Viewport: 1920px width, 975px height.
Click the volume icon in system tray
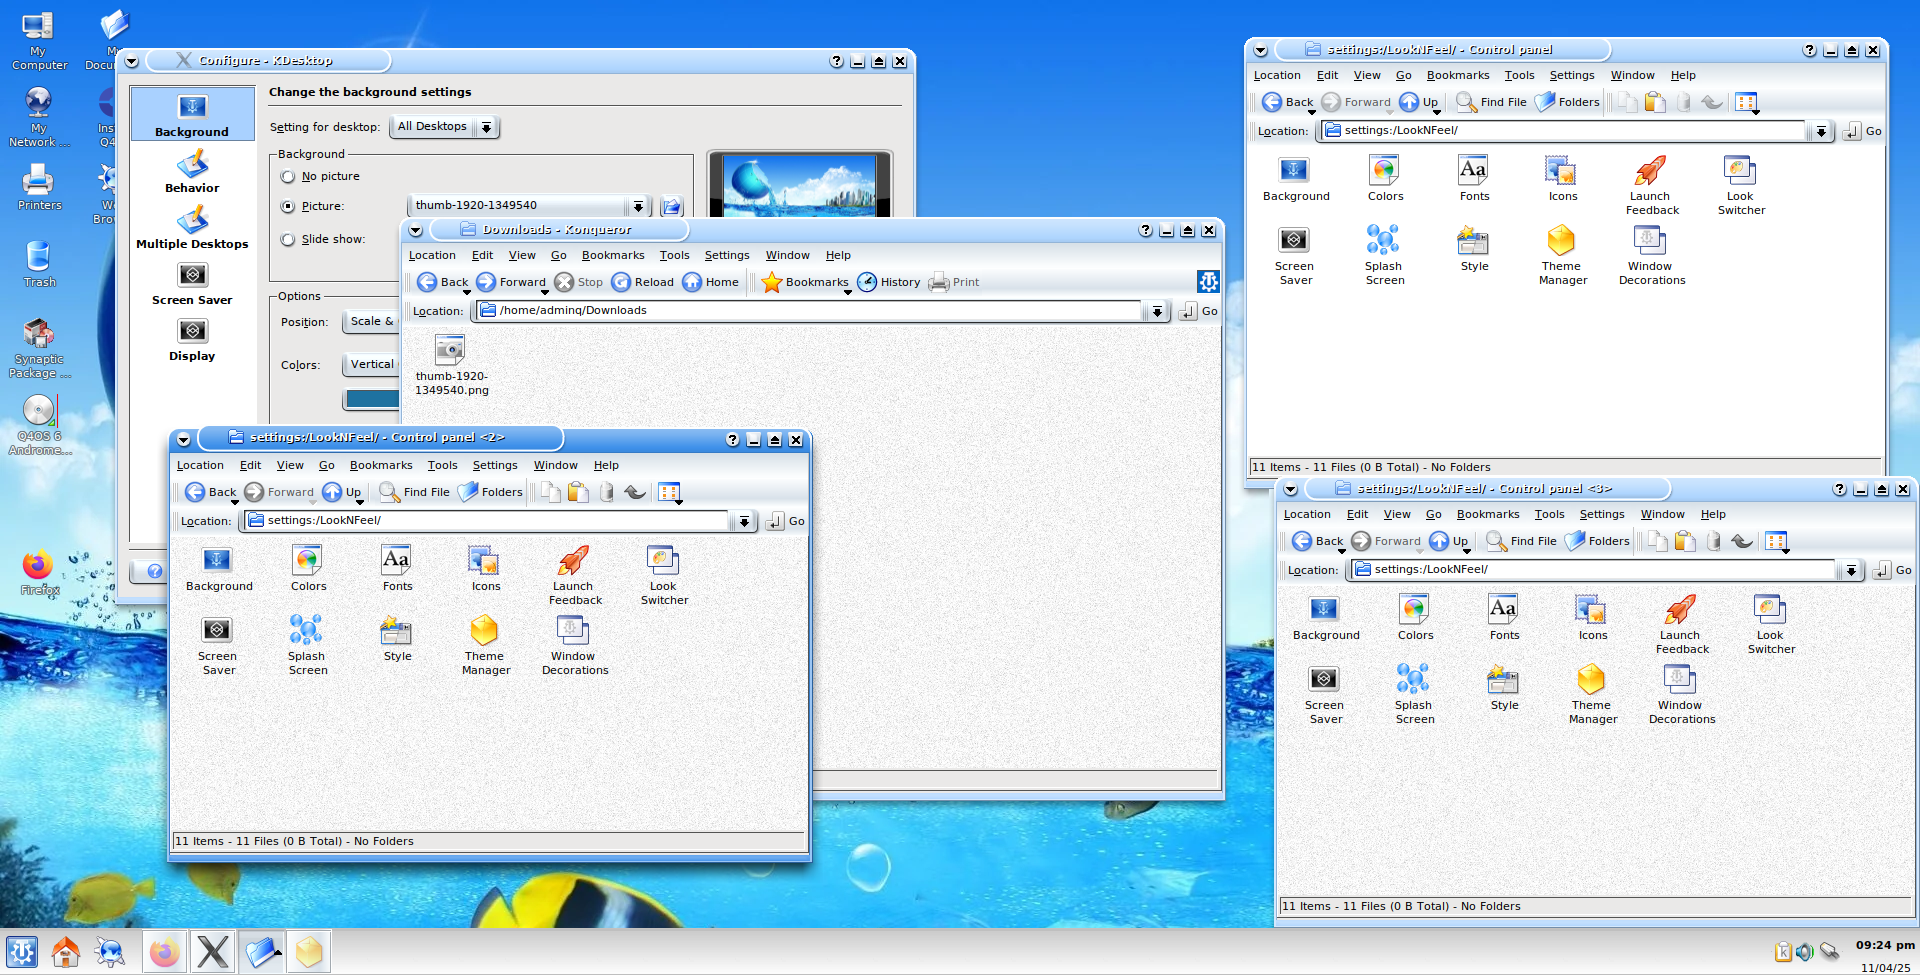[x=1805, y=952]
